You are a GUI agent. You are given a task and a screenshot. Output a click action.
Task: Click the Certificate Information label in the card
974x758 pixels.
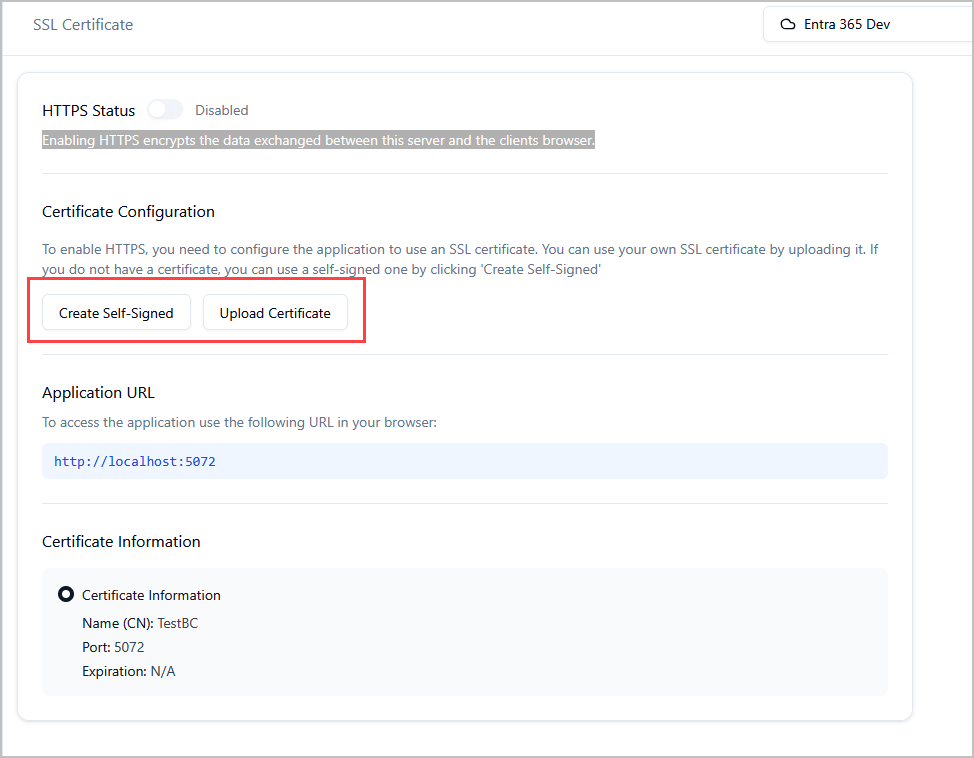(x=151, y=595)
